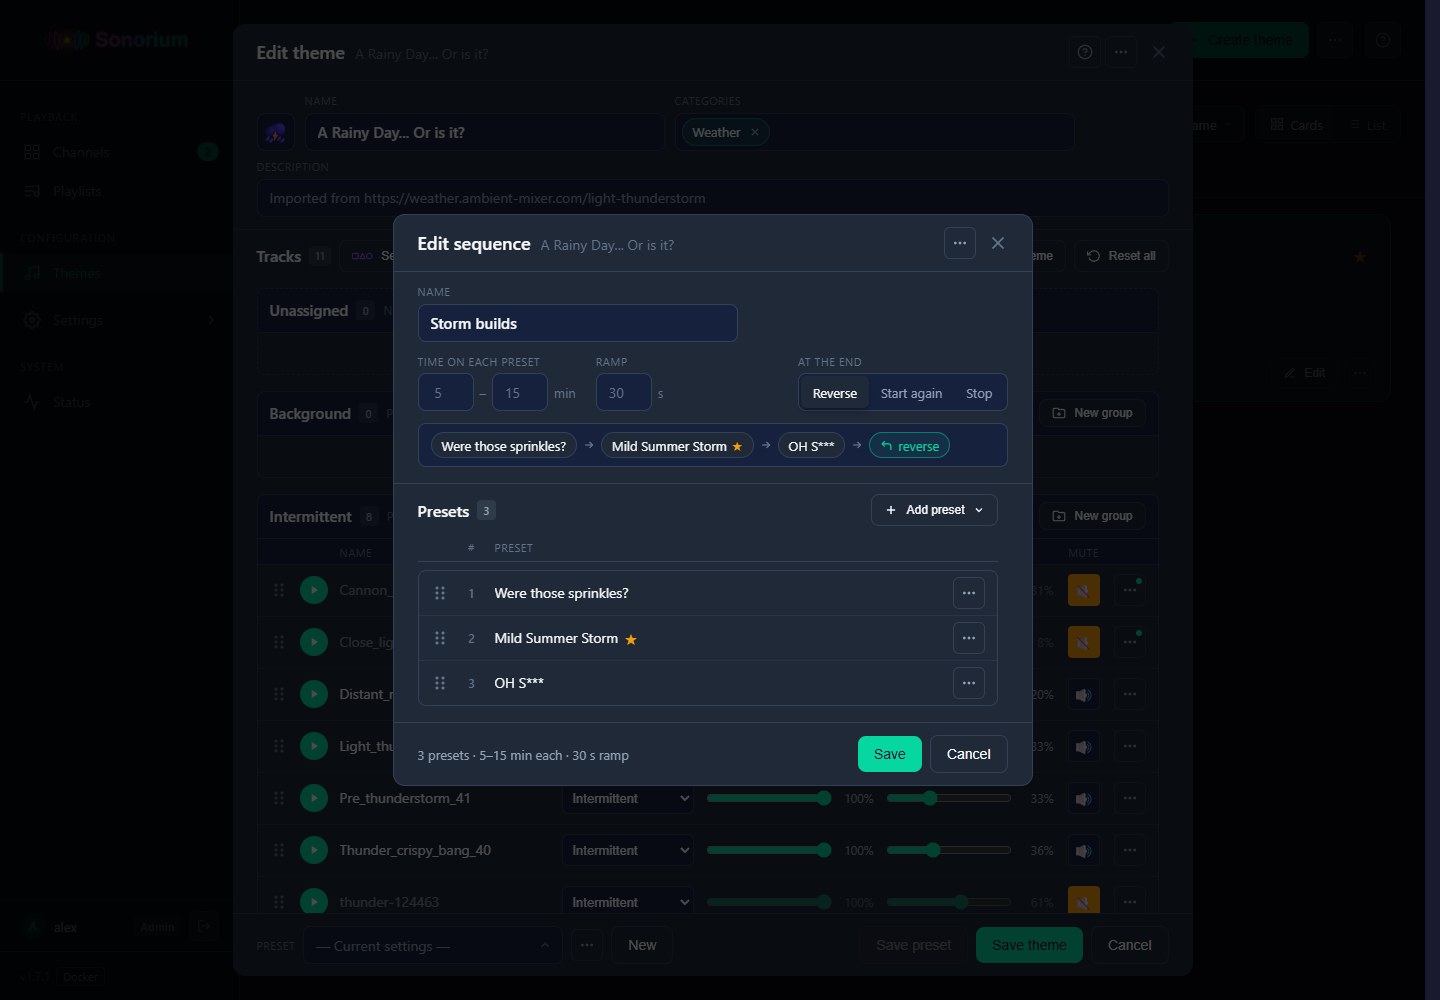This screenshot has height=1000, width=1440.
Task: Adjust Thunder_crispy_bang_40 second slider
Action: (x=949, y=850)
